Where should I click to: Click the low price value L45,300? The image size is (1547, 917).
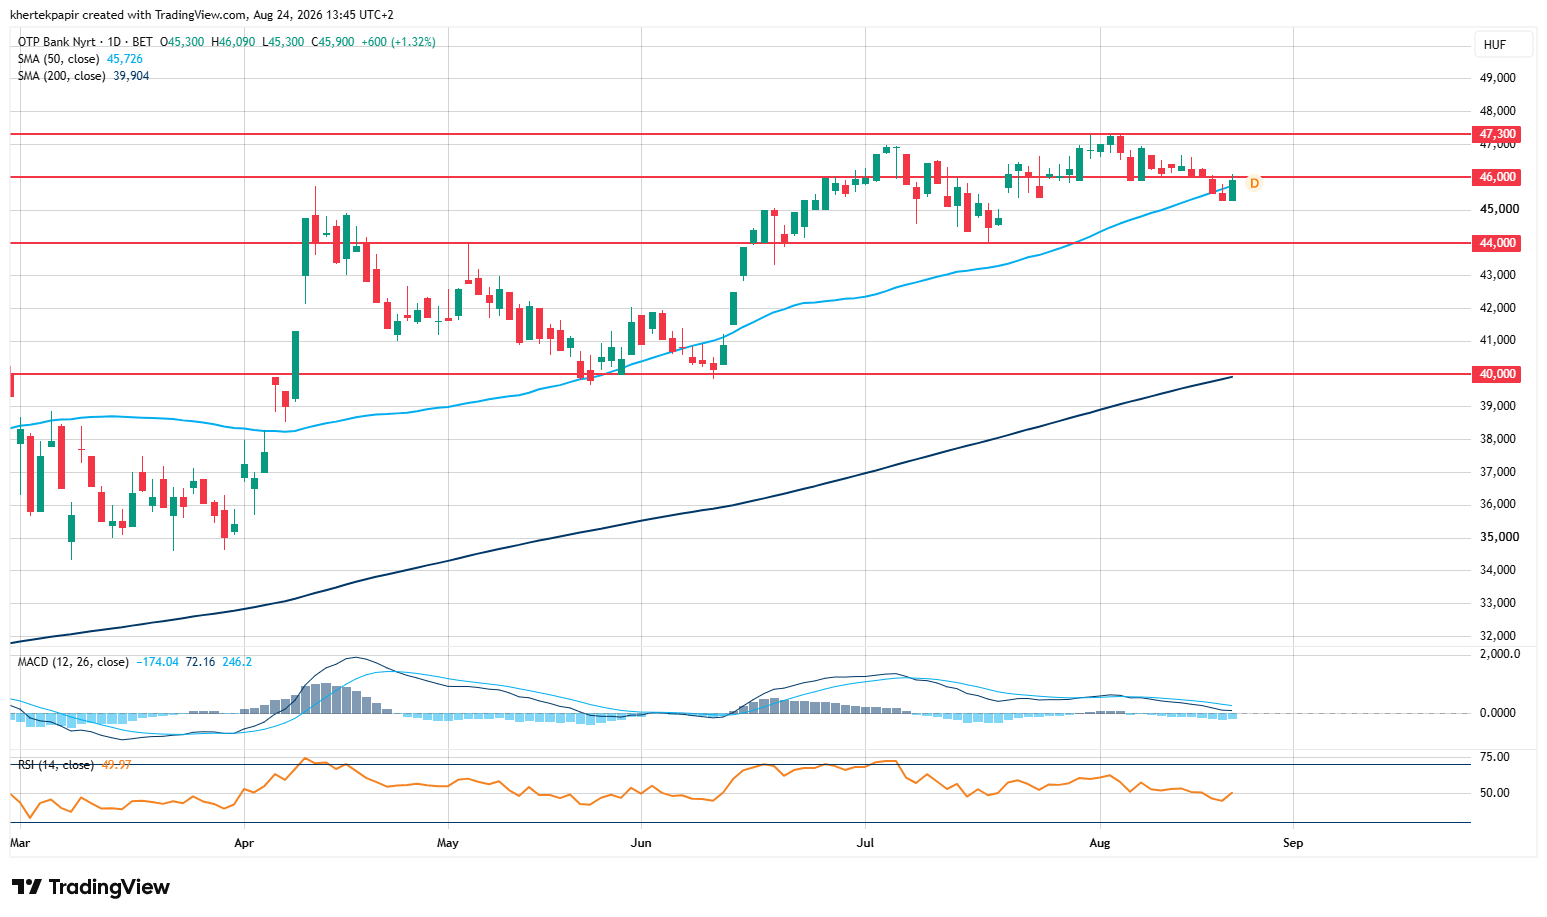[x=283, y=42]
